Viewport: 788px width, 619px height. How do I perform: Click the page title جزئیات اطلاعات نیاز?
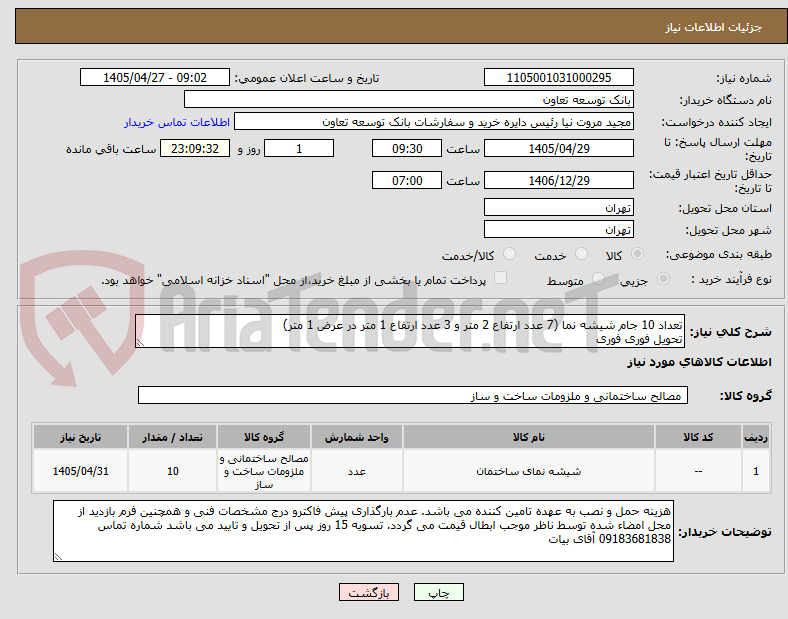coord(714,27)
